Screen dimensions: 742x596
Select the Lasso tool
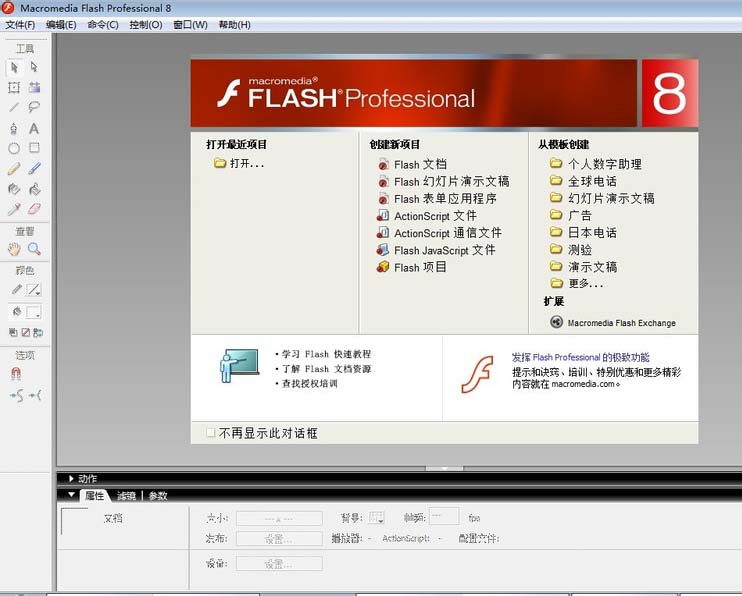pos(34,107)
